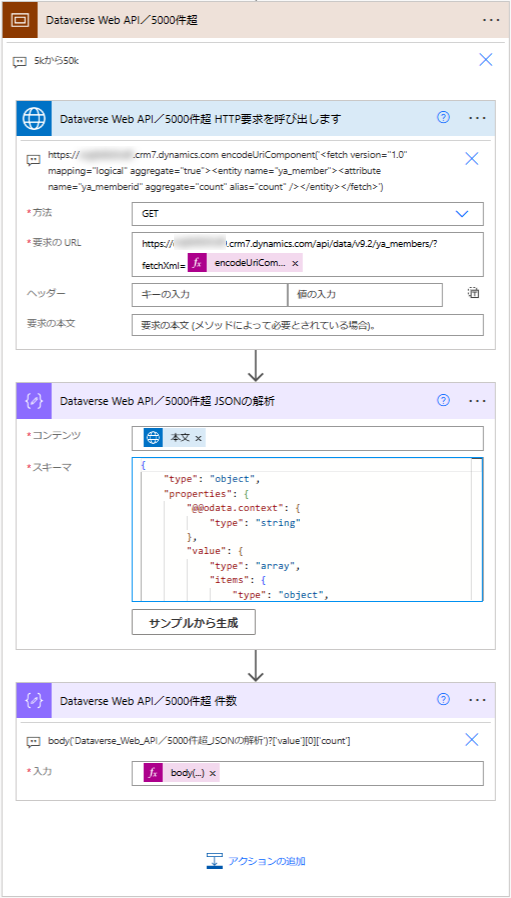Click アクションの追加 link
This screenshot has width=511, height=898.
pos(256,860)
